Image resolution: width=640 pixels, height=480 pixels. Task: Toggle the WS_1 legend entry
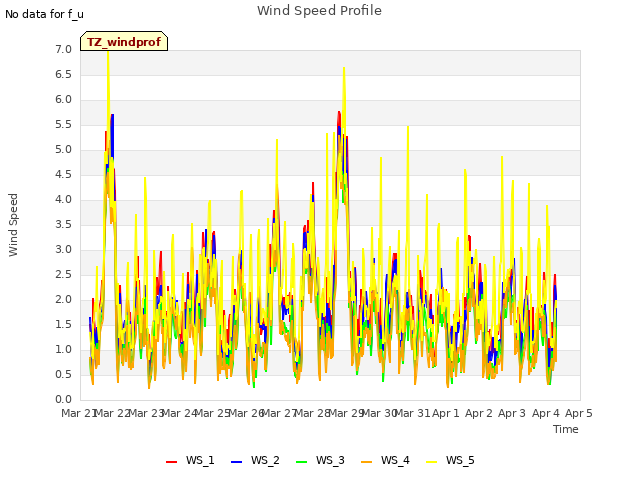coord(190,460)
